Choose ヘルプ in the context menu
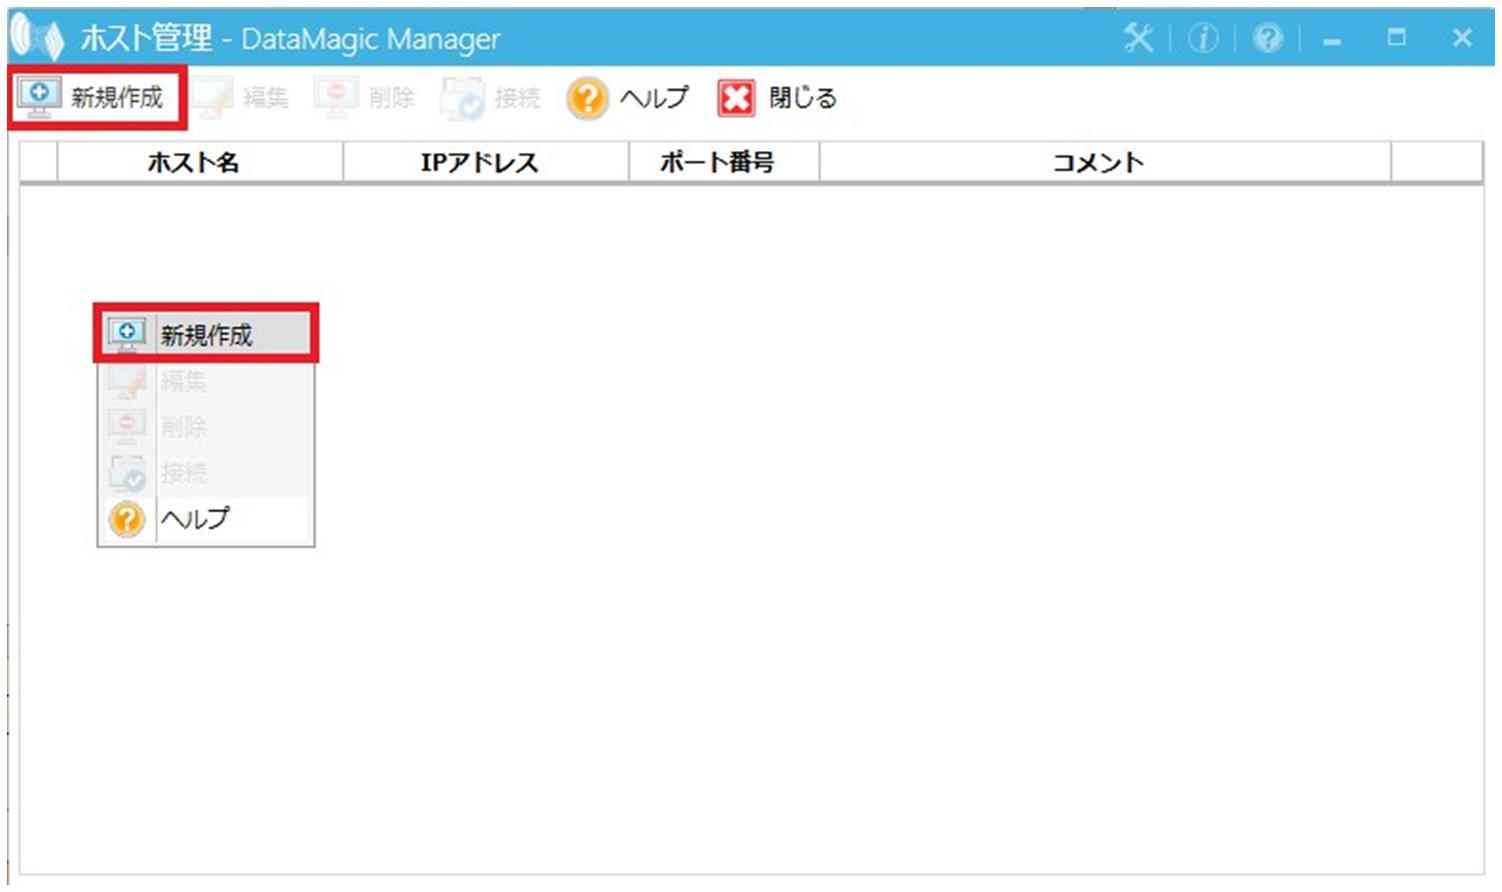This screenshot has height=892, width=1502. [206, 519]
